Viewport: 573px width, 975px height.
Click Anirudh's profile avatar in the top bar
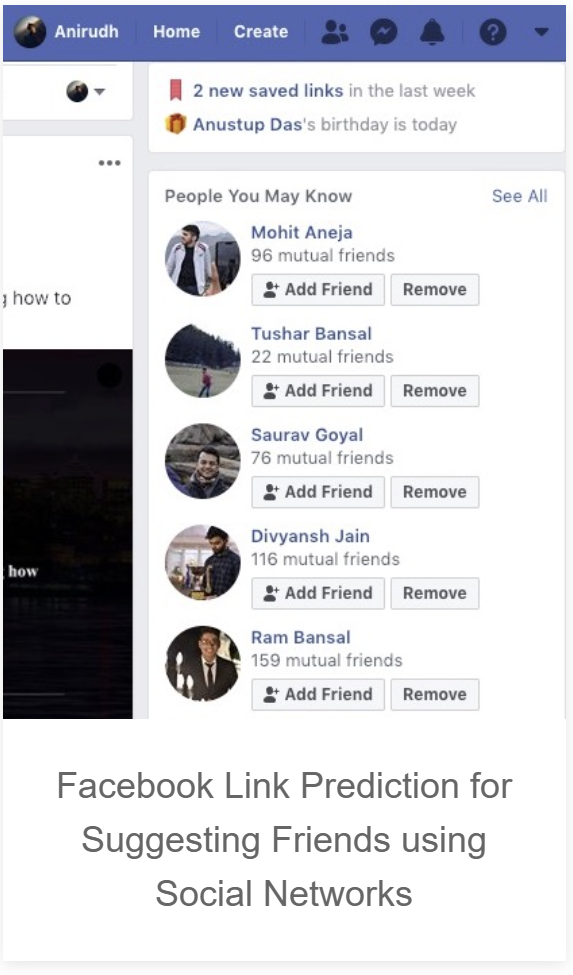click(x=29, y=32)
